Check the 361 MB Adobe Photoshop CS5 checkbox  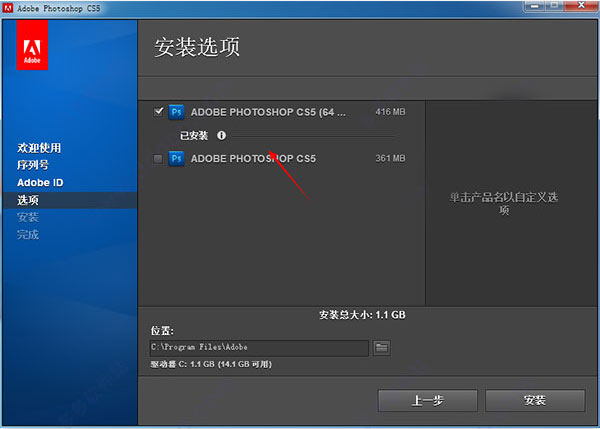click(158, 158)
